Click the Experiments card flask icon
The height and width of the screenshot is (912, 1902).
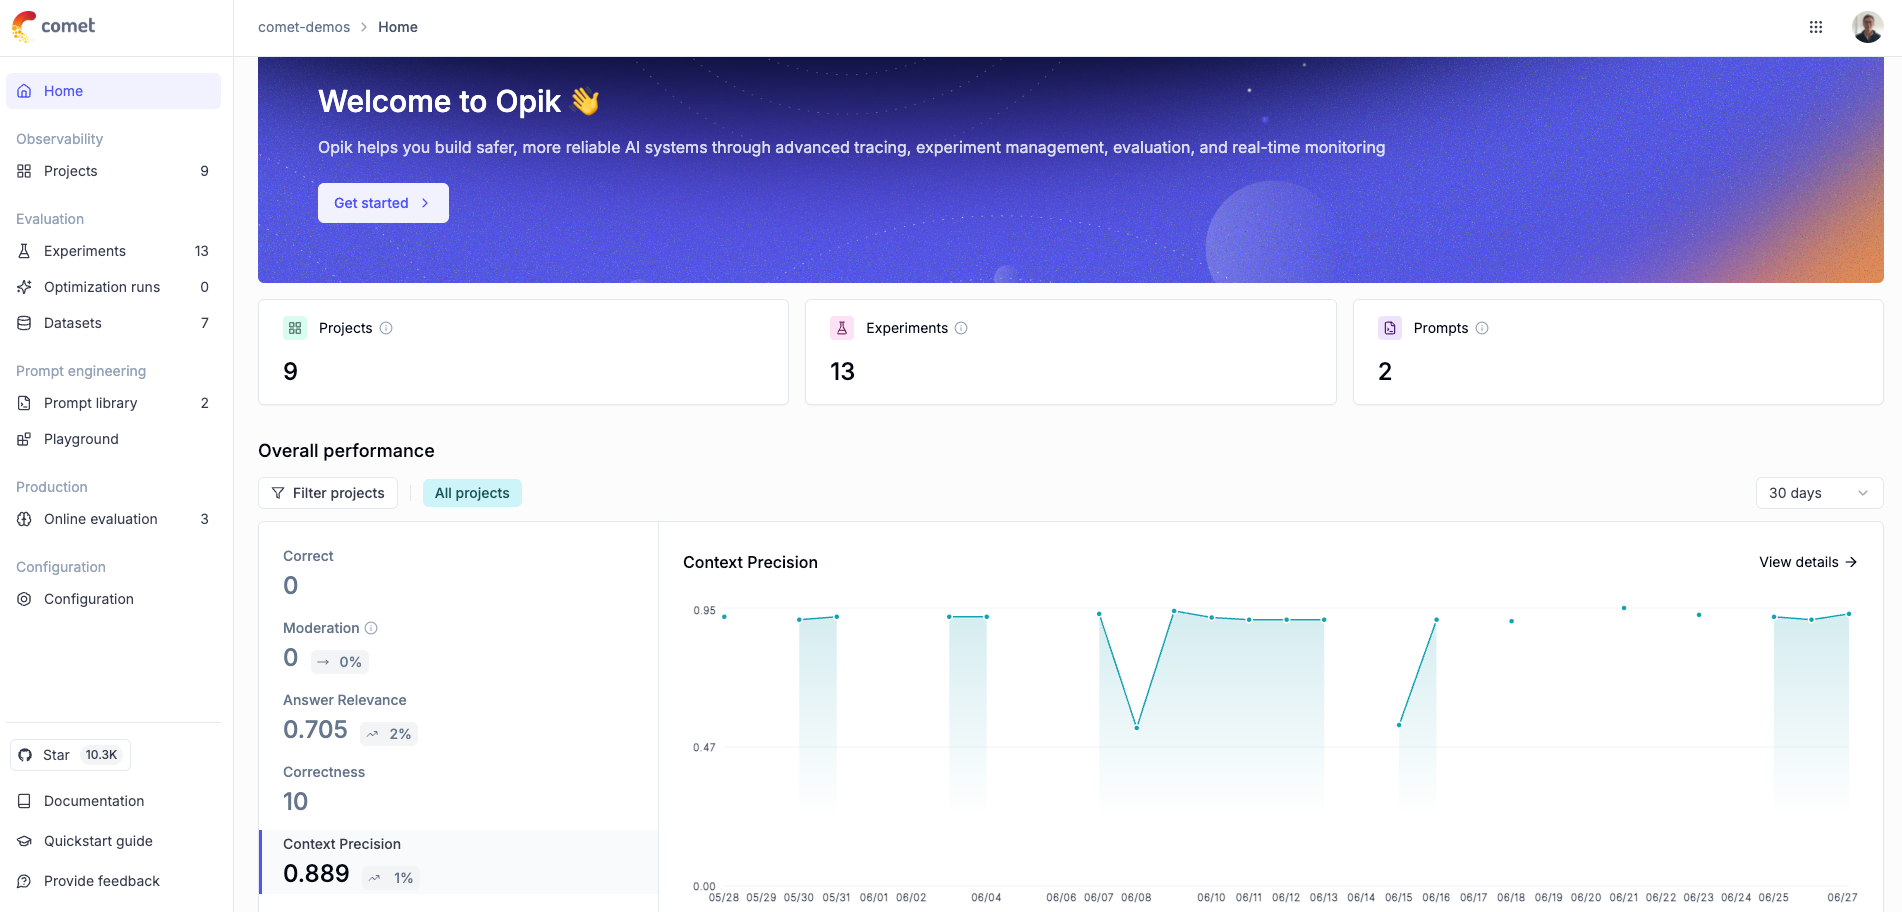tap(842, 328)
